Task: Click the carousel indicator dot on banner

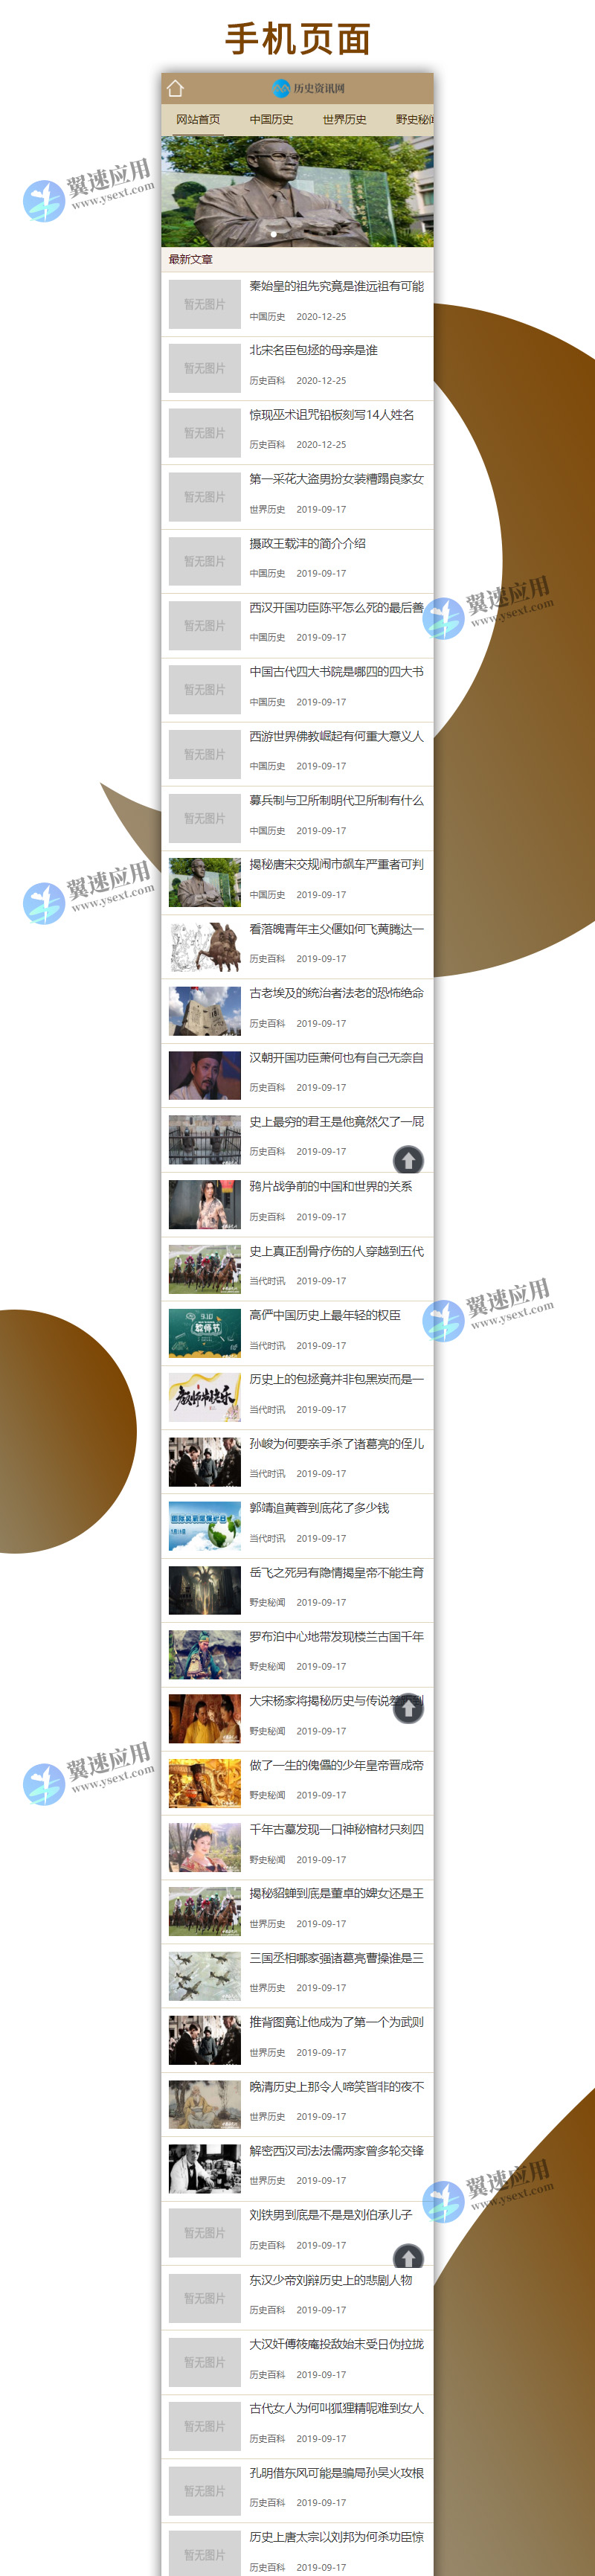Action: tap(274, 234)
